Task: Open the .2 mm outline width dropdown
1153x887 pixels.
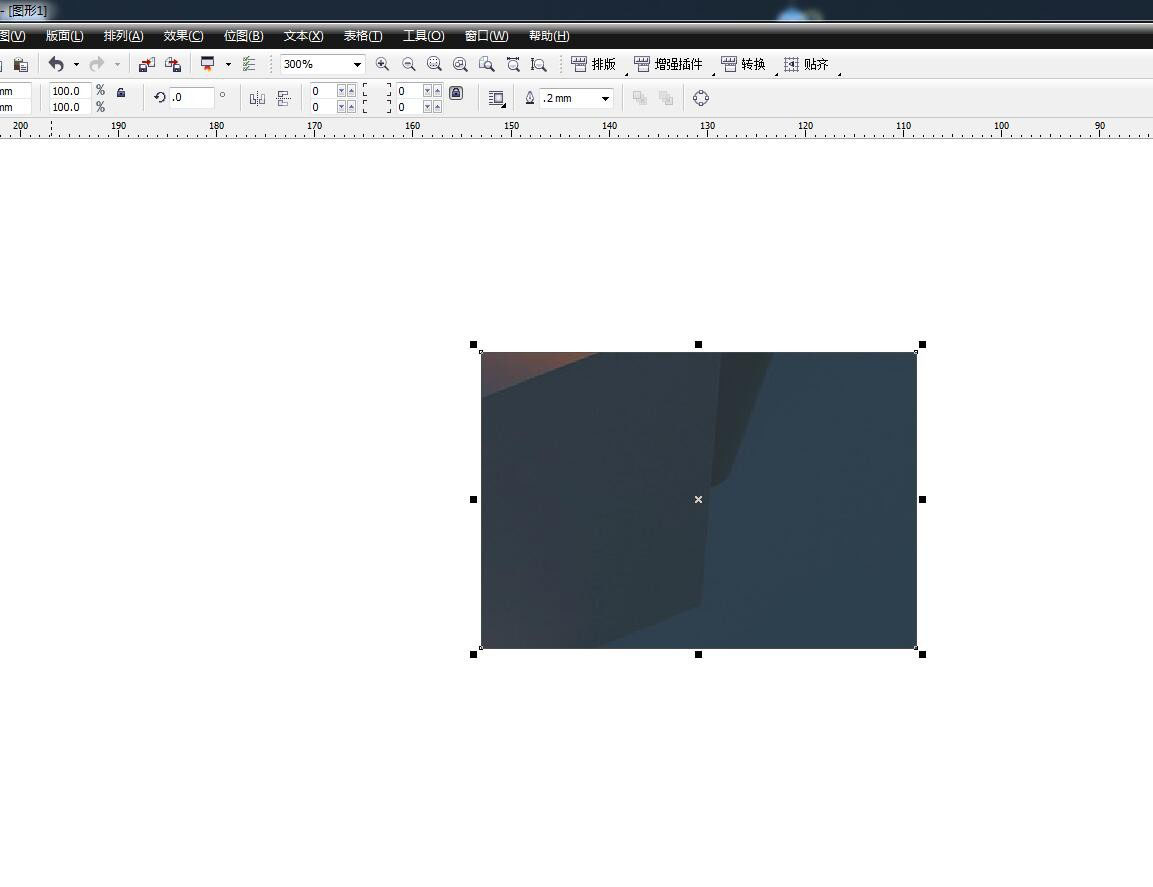Action: (x=605, y=99)
